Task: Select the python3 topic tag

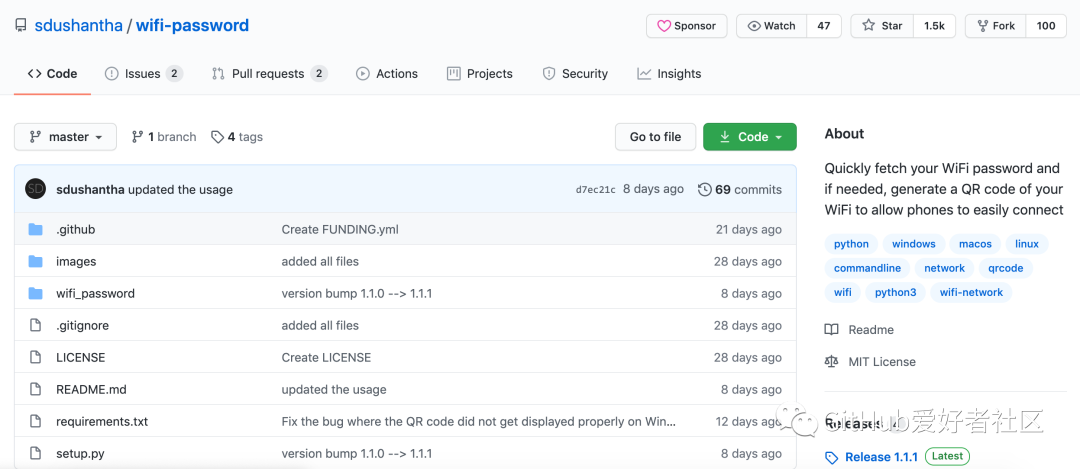Action: (x=895, y=292)
